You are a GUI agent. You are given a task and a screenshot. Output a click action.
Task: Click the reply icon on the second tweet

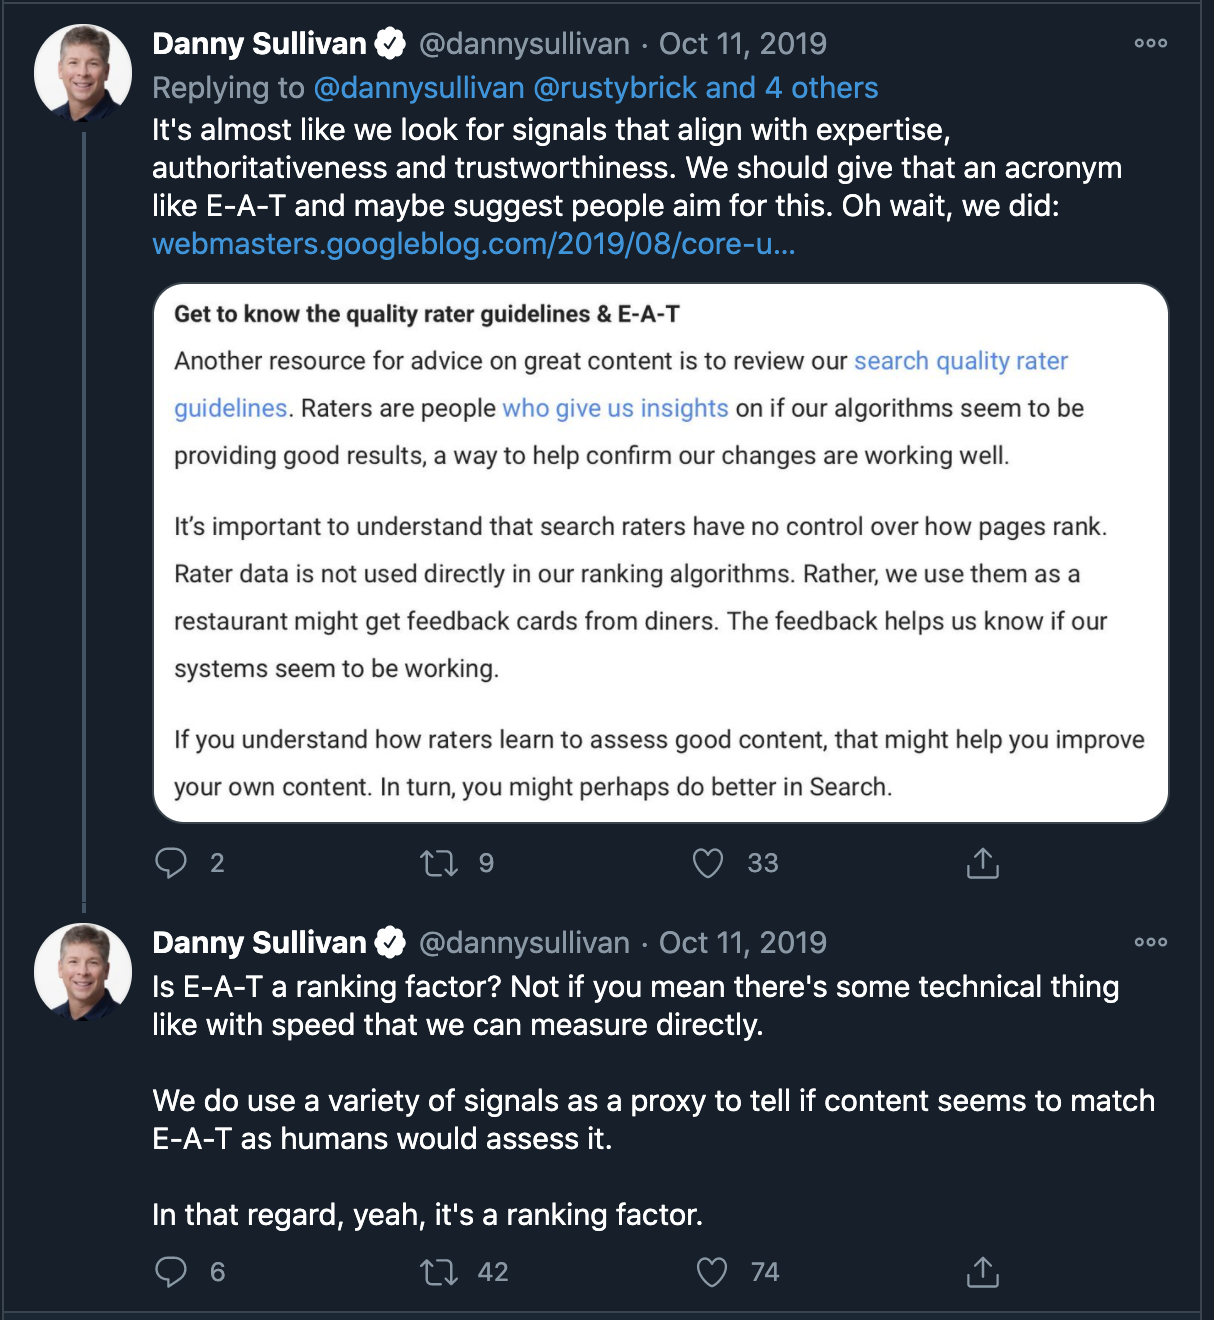(x=172, y=1271)
